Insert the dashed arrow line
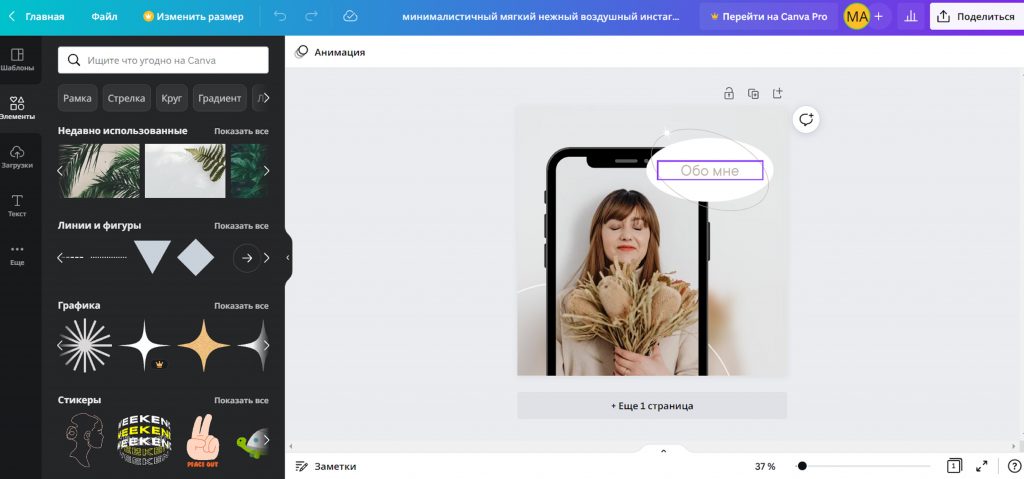Image resolution: width=1024 pixels, height=479 pixels. [71, 257]
